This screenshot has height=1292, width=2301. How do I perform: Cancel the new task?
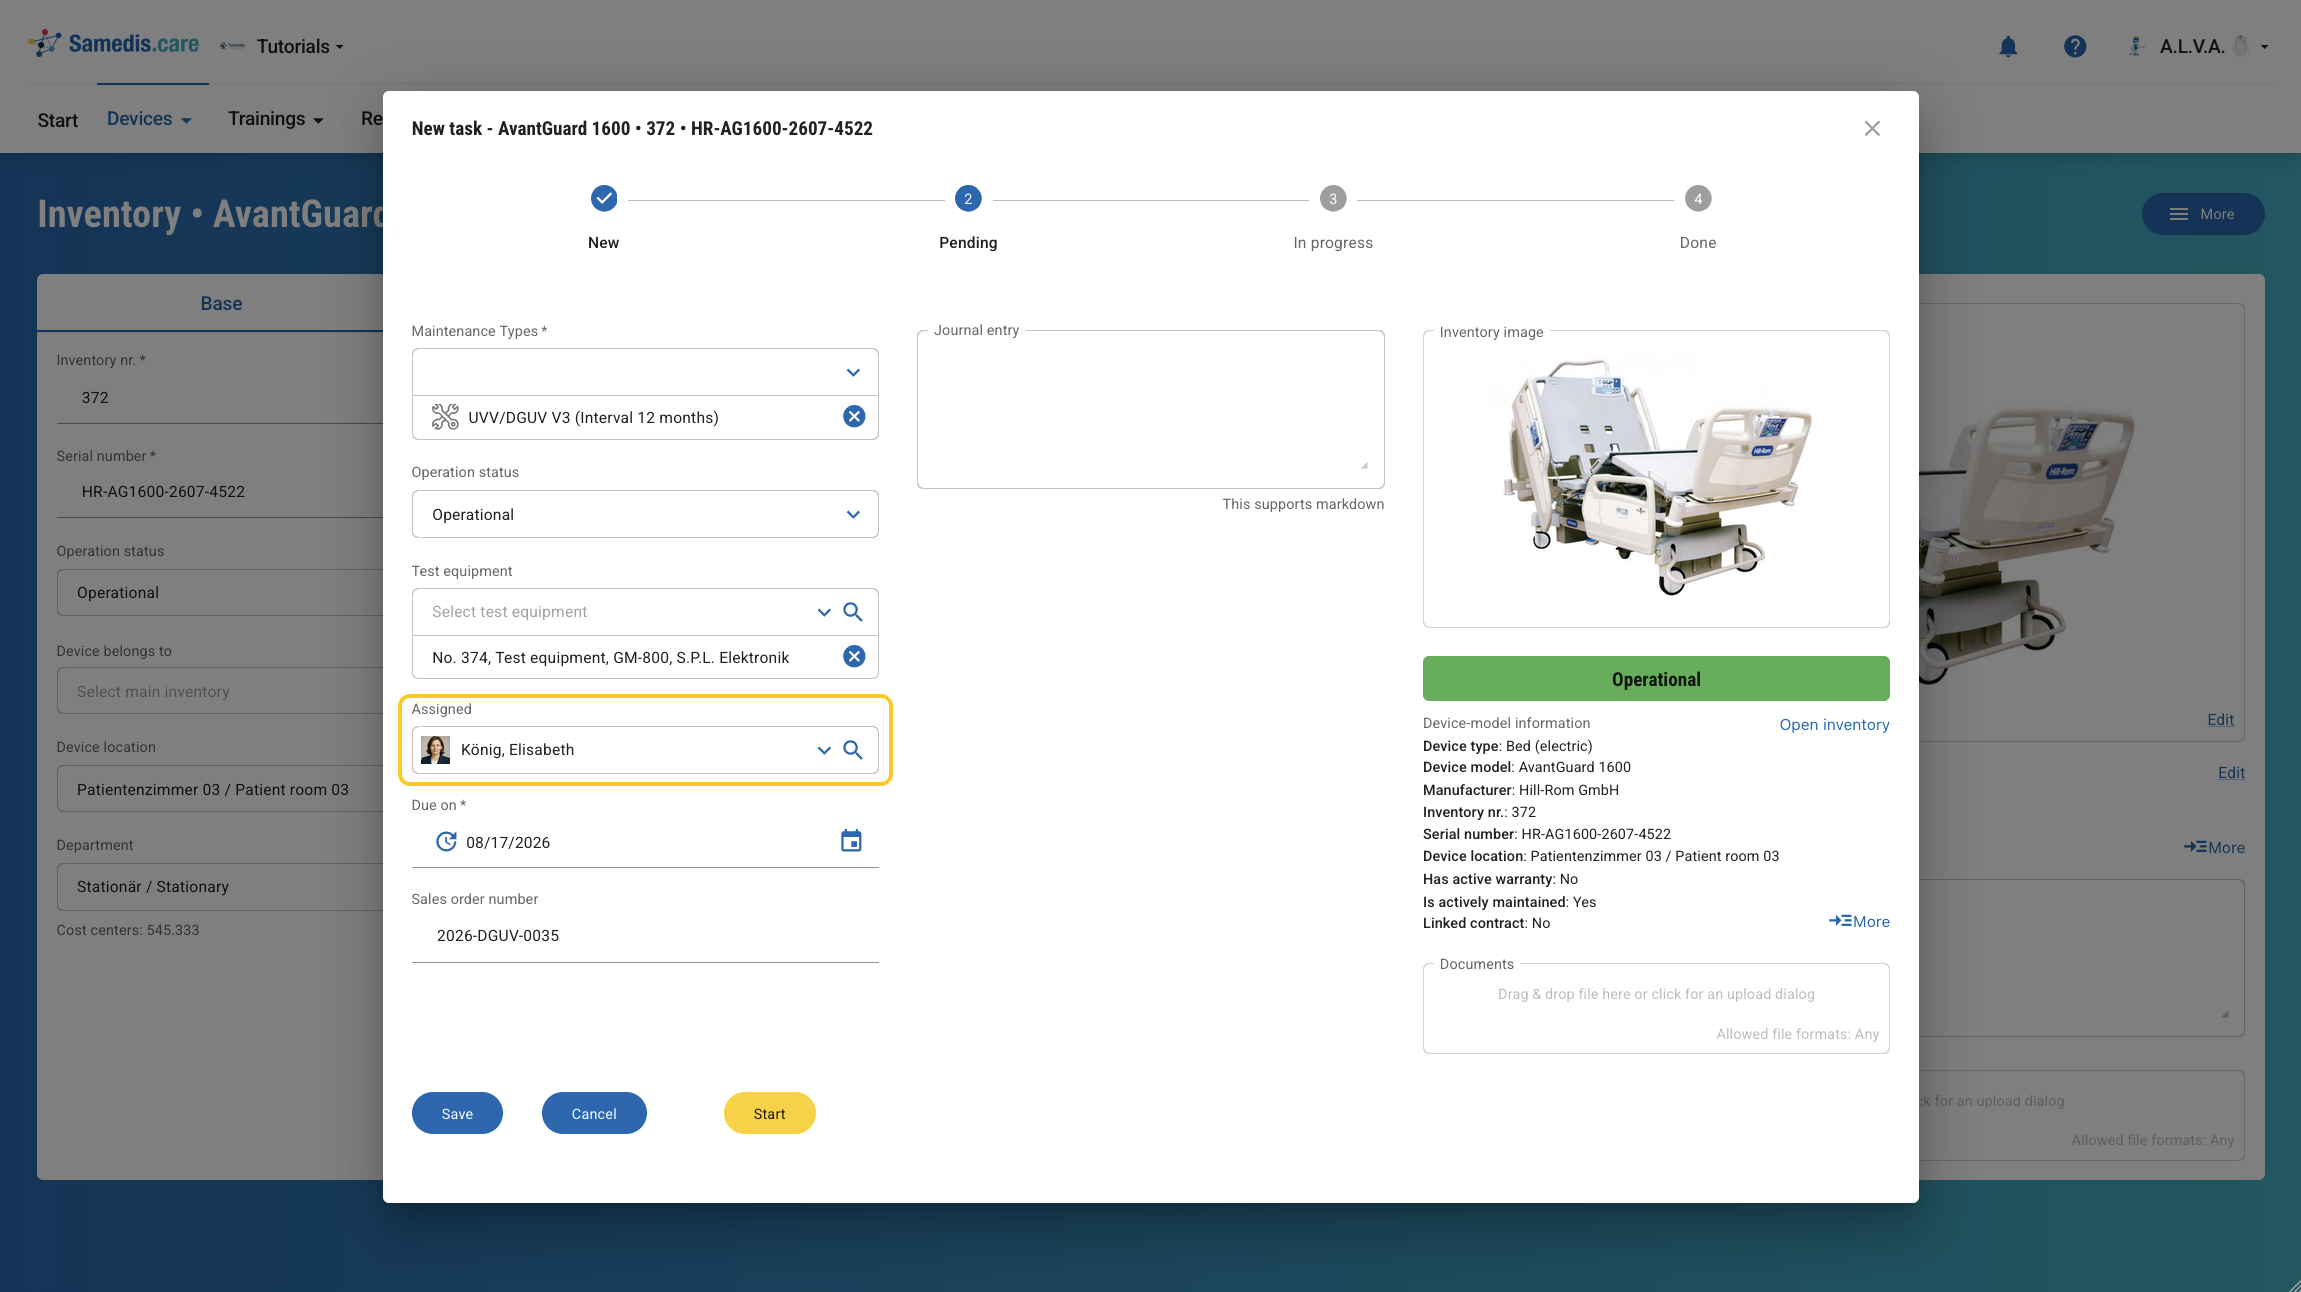594,1113
